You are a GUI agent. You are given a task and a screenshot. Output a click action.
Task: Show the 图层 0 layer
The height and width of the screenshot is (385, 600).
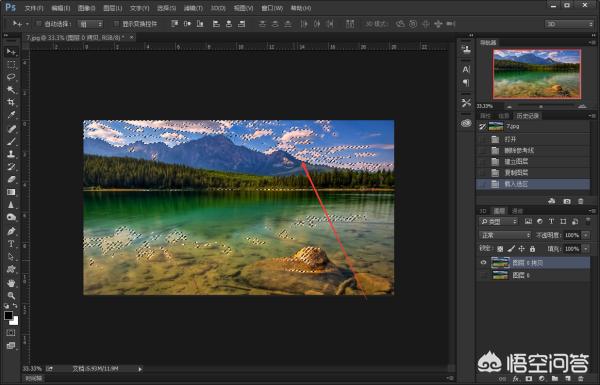(x=483, y=275)
